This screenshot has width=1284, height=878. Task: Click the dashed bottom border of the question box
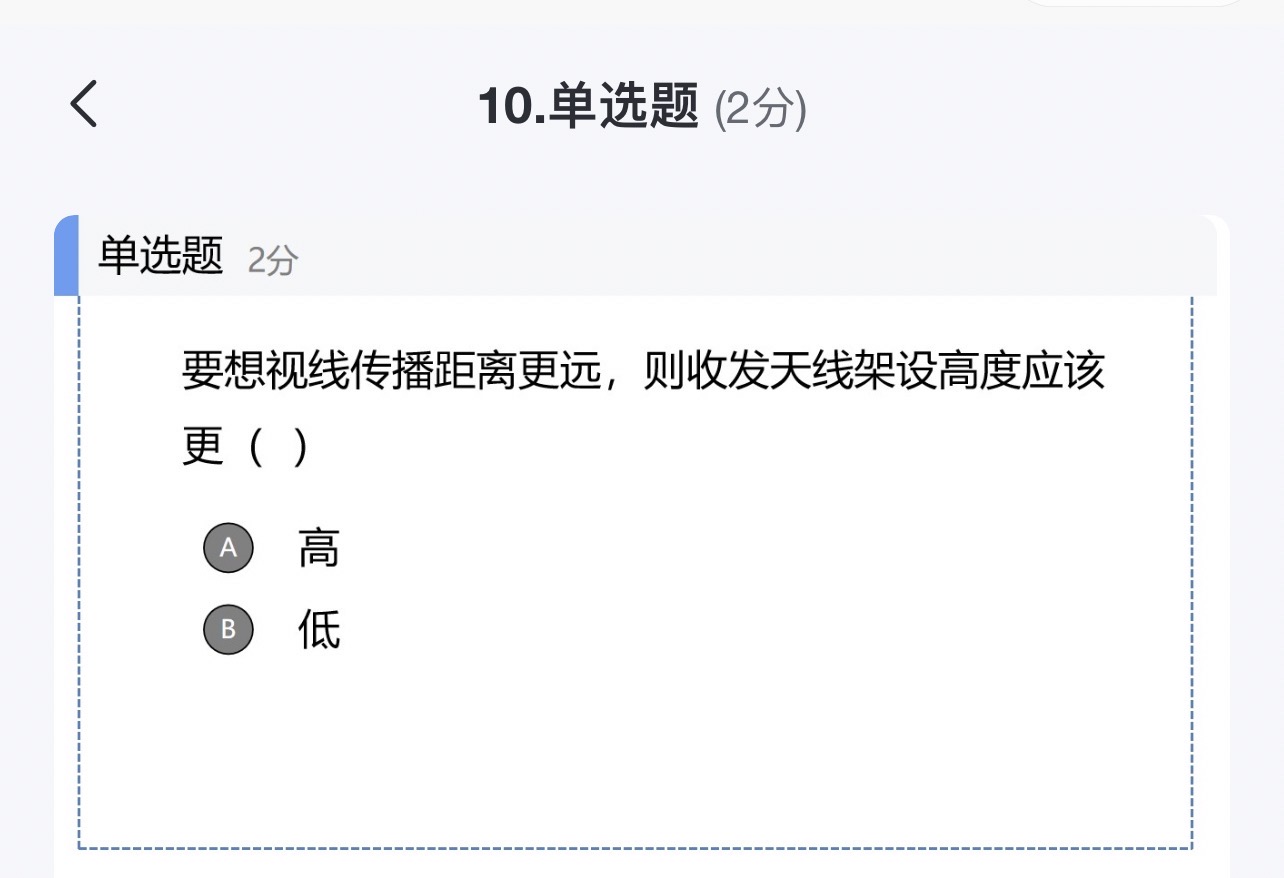(635, 848)
